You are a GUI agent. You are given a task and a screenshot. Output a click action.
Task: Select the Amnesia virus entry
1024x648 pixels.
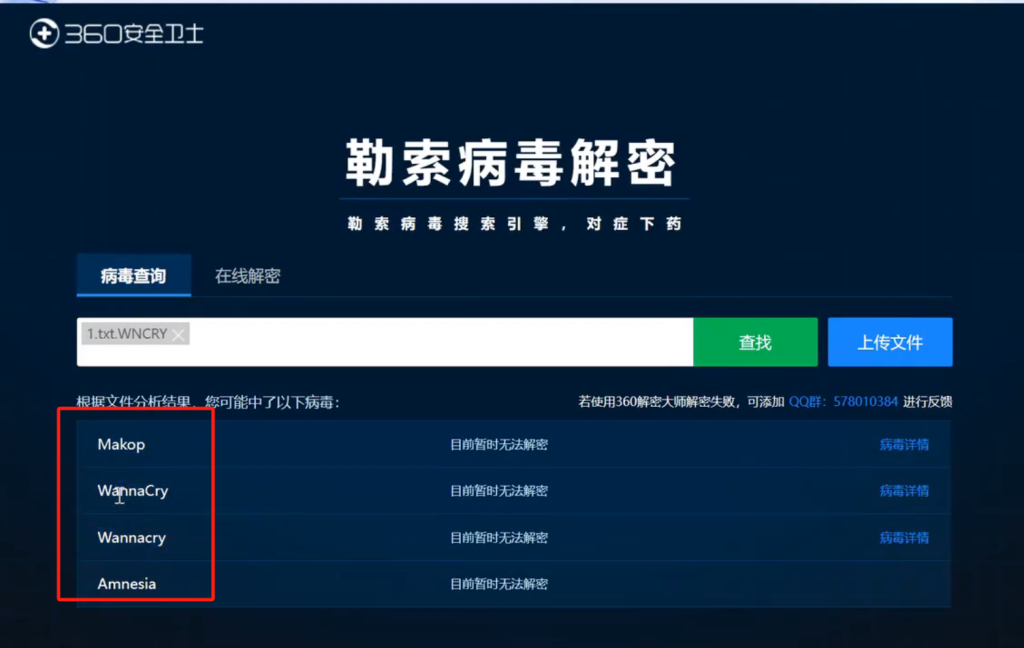127,584
